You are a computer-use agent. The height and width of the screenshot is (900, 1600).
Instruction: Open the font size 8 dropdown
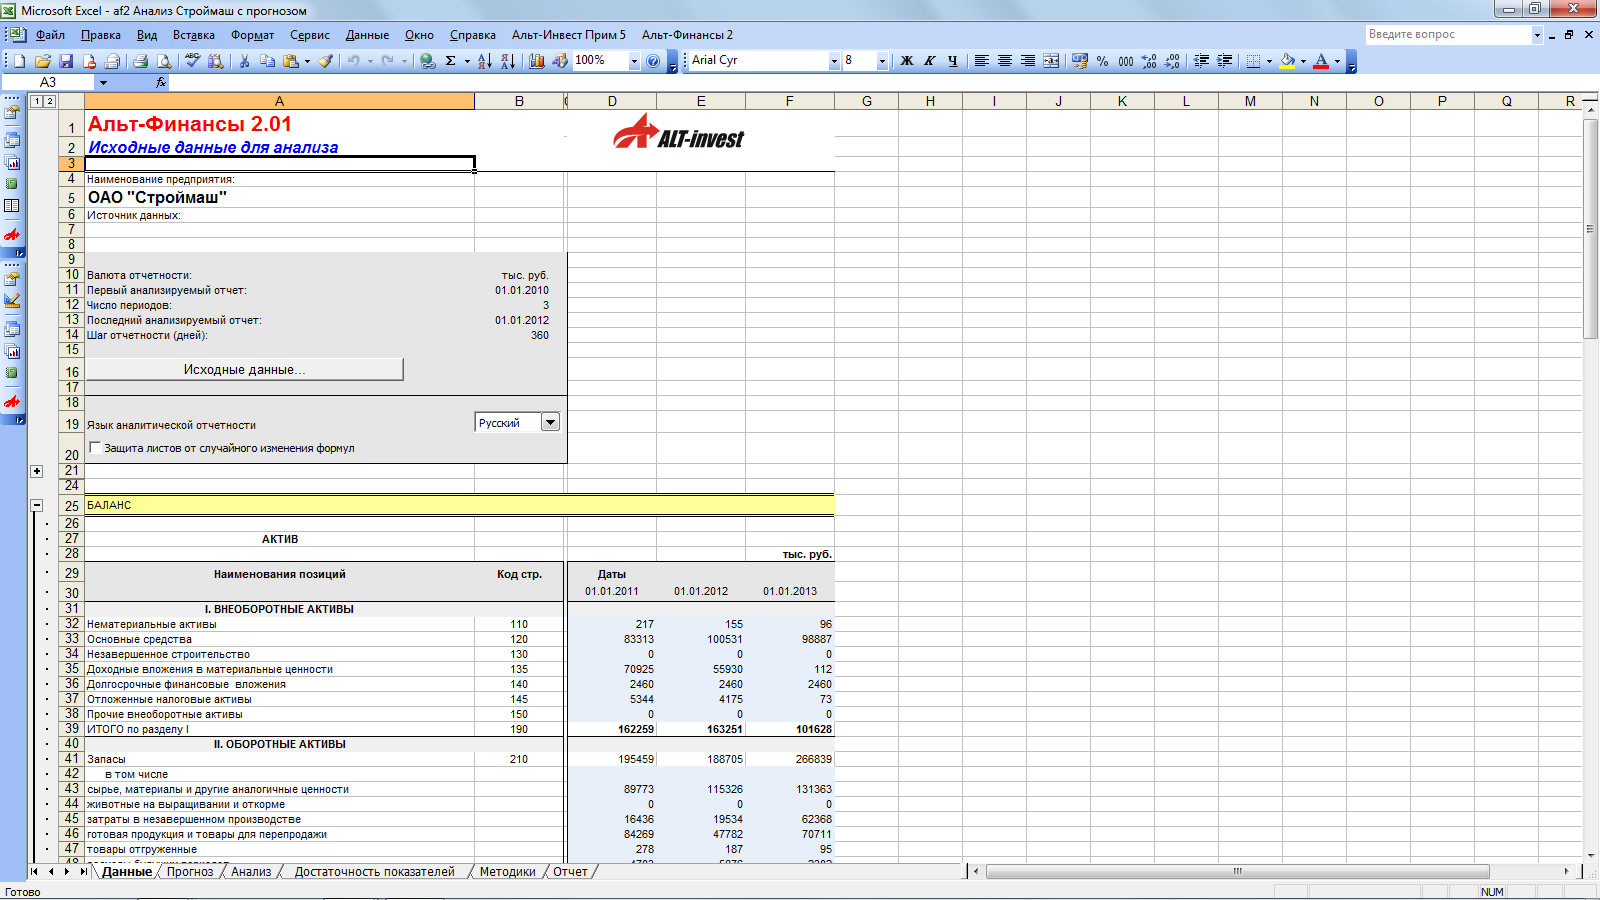[882, 61]
